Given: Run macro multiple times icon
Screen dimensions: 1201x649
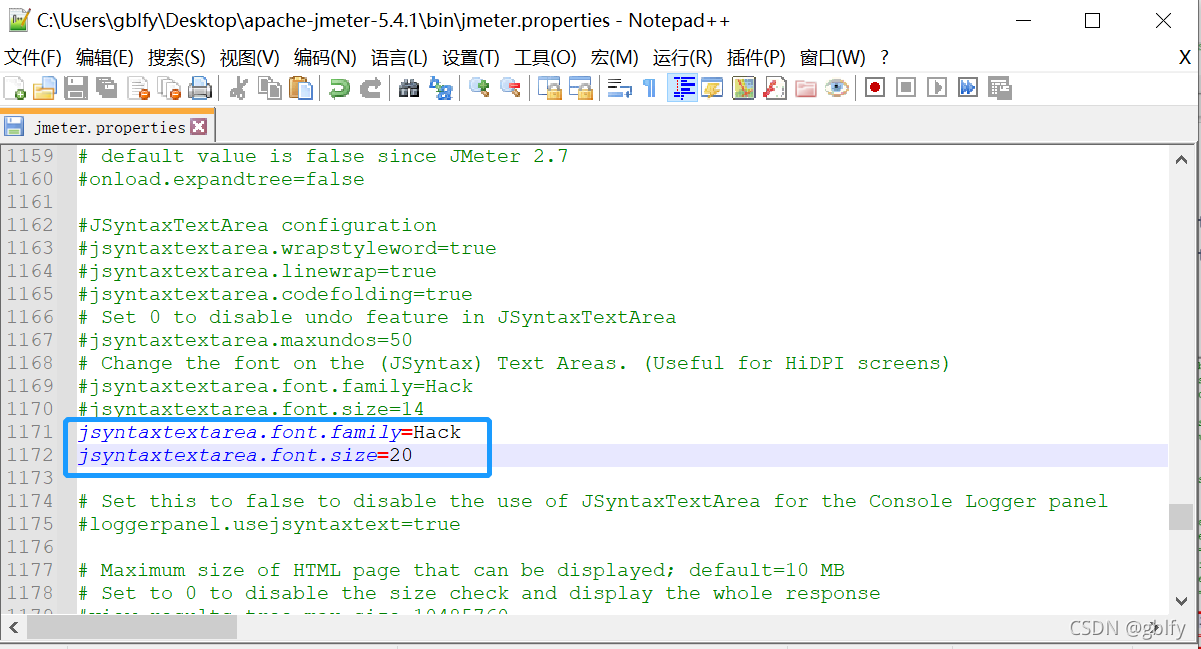Looking at the screenshot, I should click(x=968, y=88).
